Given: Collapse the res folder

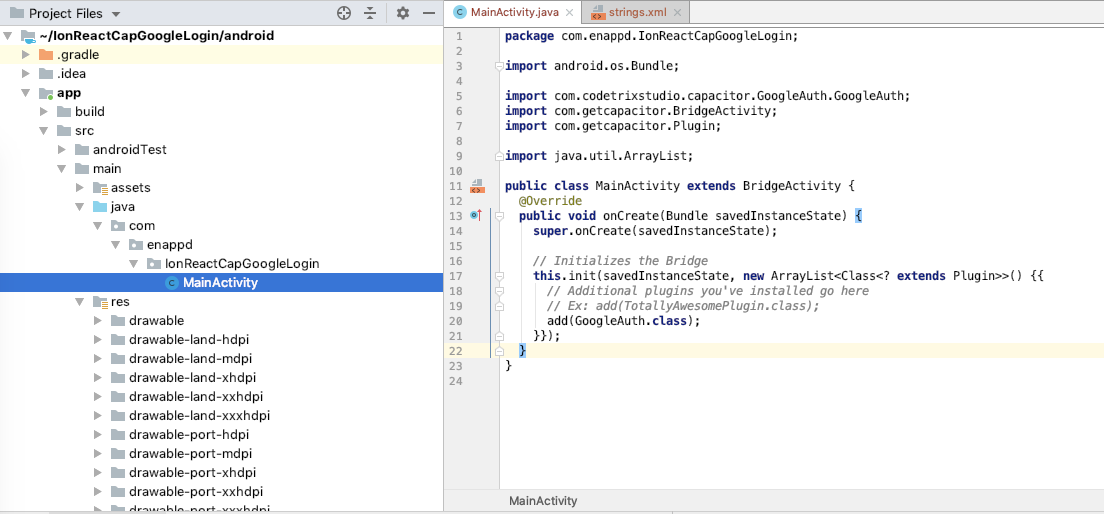Looking at the screenshot, I should click(80, 302).
